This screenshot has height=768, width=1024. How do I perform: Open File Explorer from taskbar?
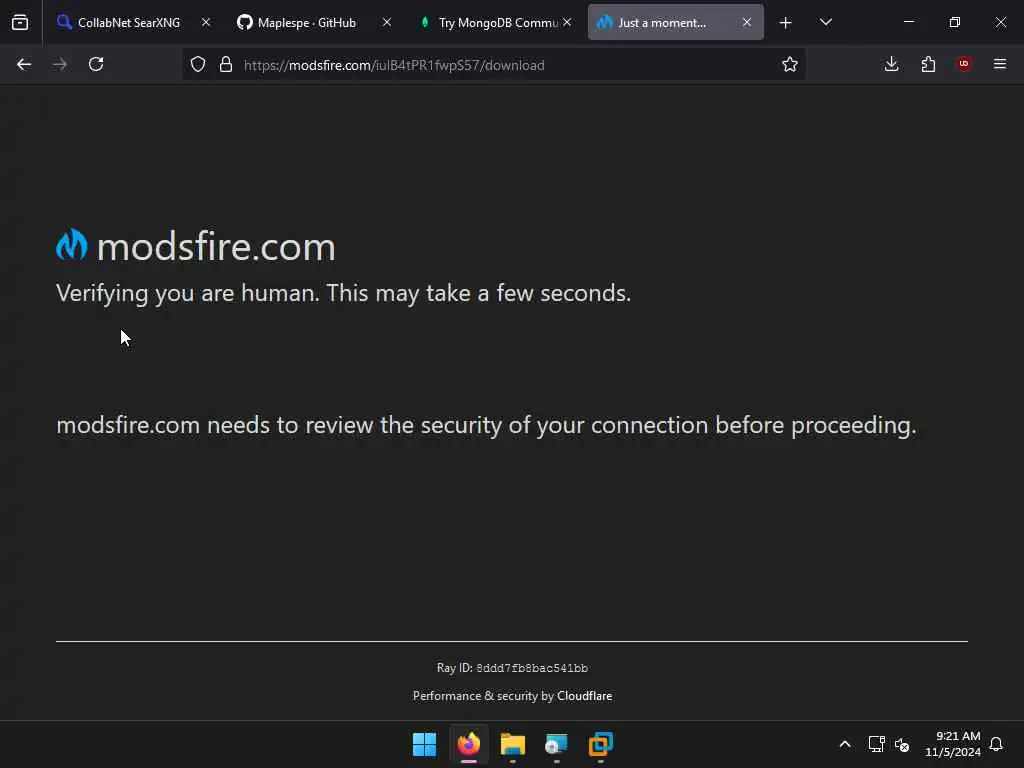pos(513,744)
